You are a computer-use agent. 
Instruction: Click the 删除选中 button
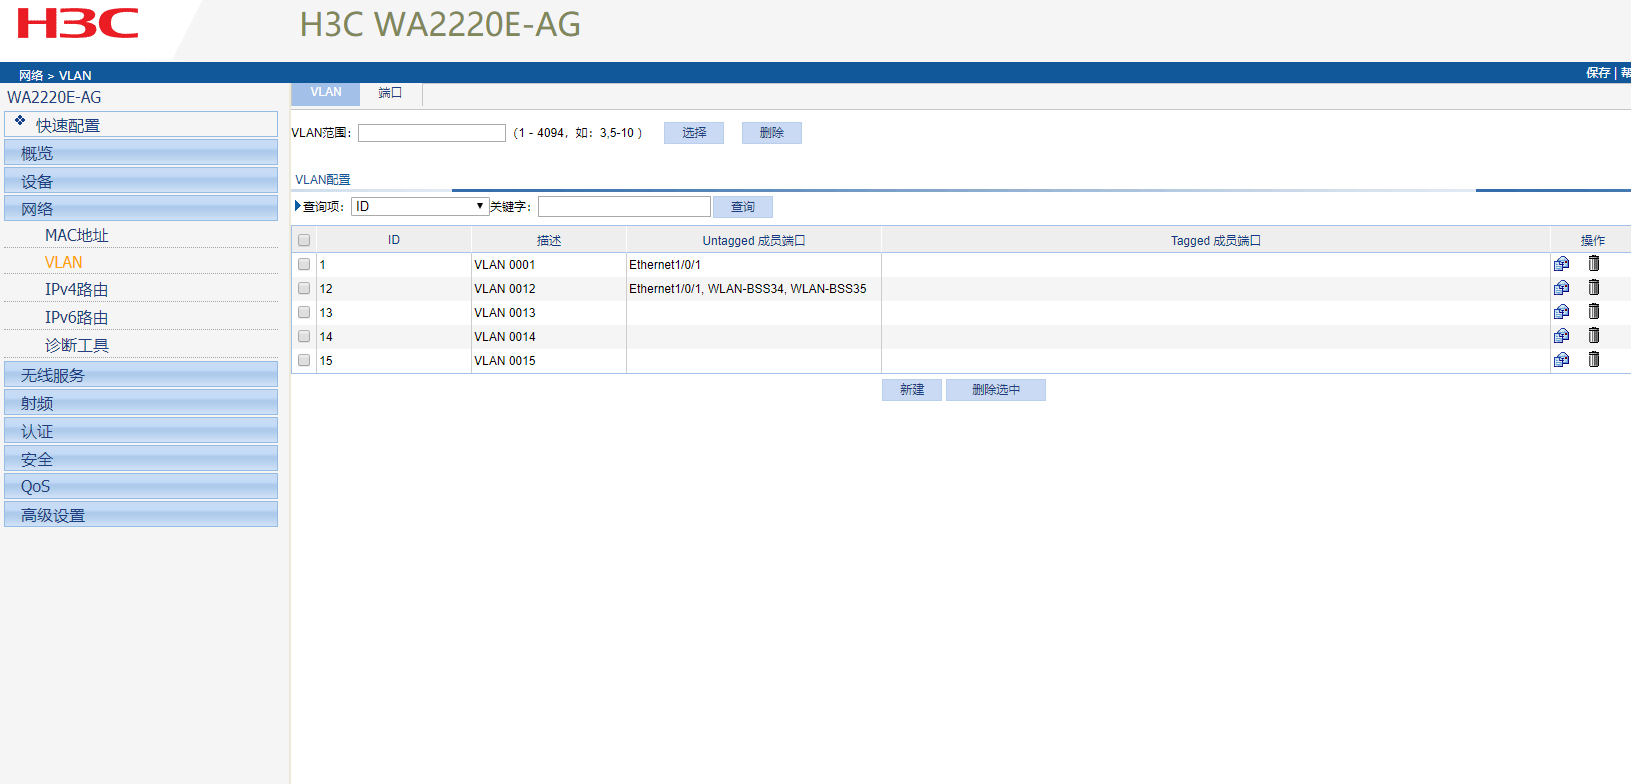tap(996, 390)
